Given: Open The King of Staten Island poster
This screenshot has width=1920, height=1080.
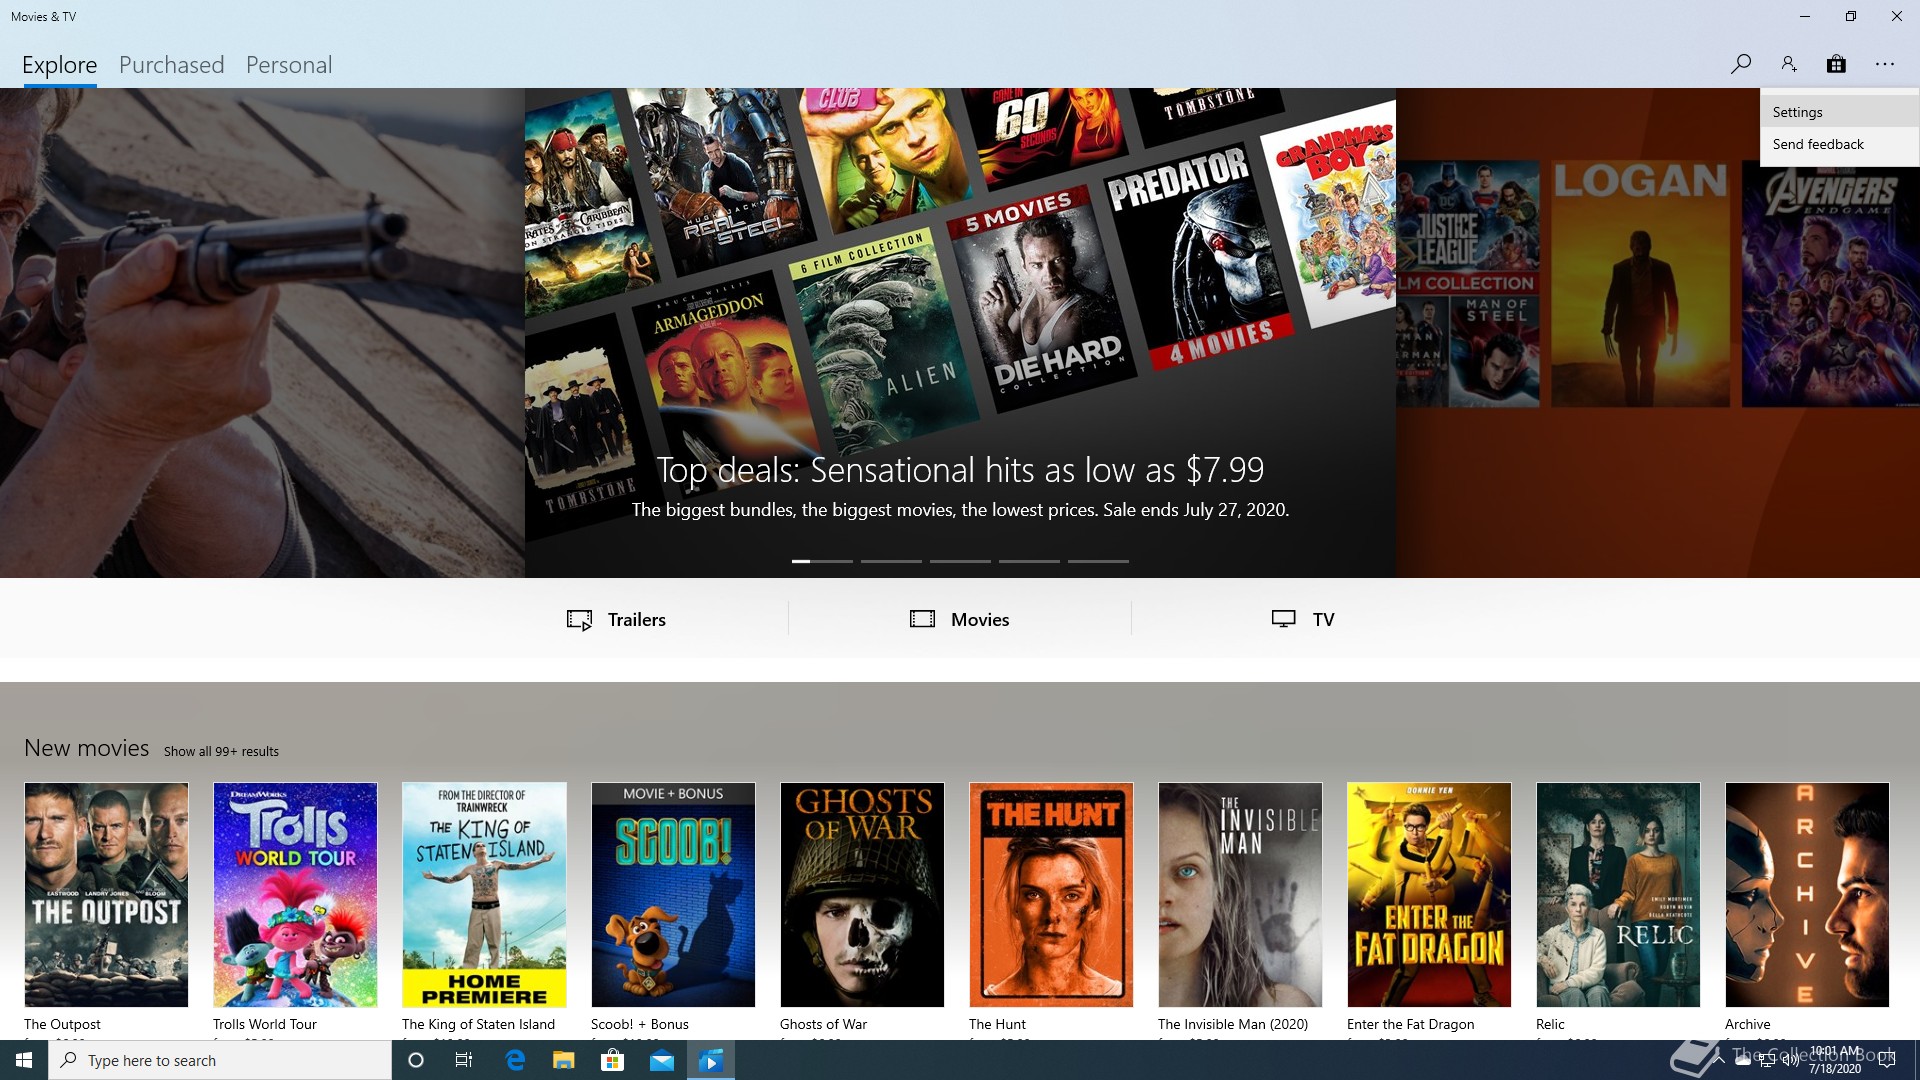Looking at the screenshot, I should [x=484, y=894].
